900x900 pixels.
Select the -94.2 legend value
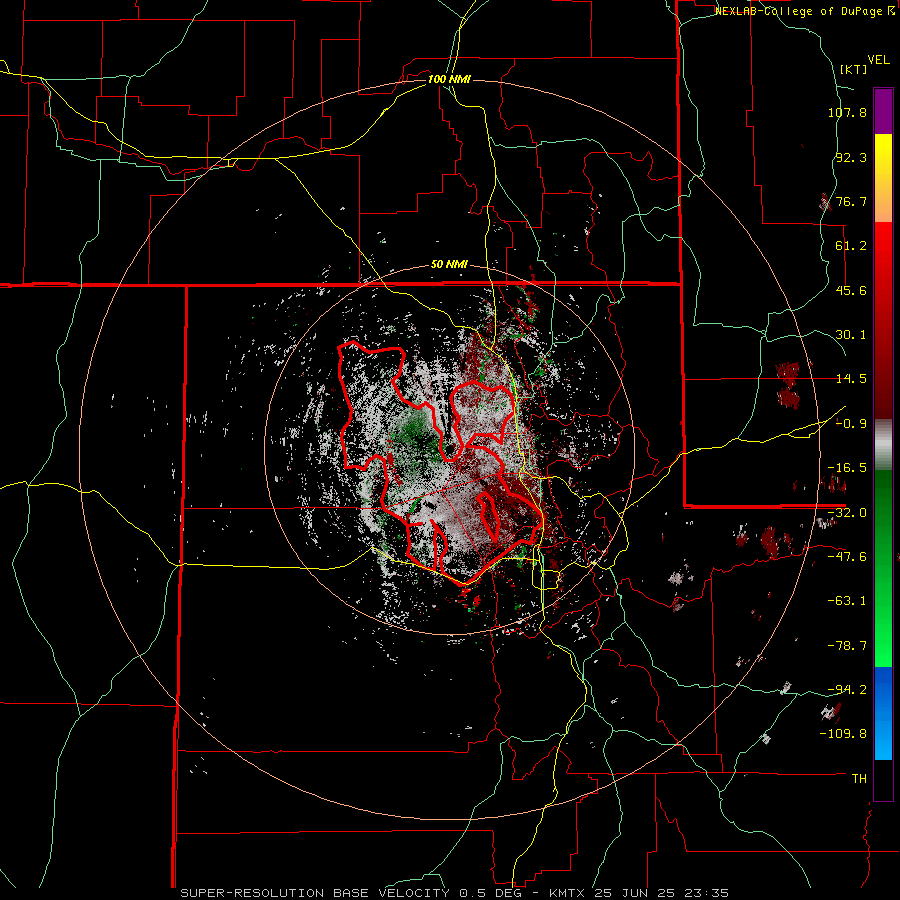tap(847, 689)
